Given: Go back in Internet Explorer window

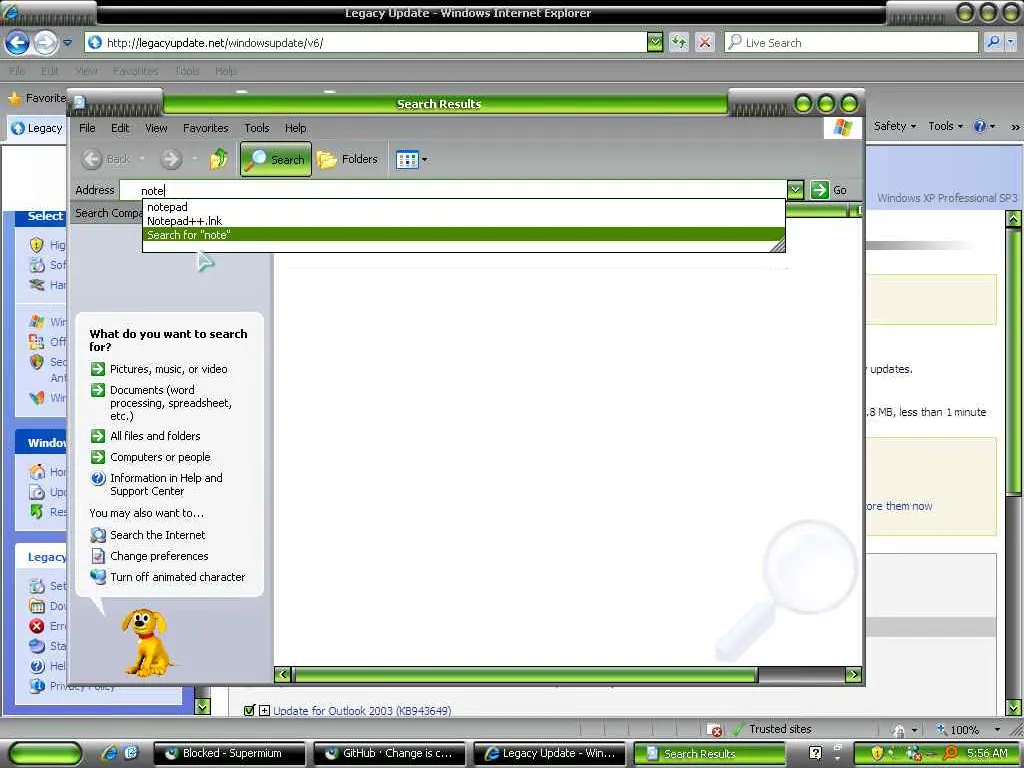Looking at the screenshot, I should click(x=18, y=43).
